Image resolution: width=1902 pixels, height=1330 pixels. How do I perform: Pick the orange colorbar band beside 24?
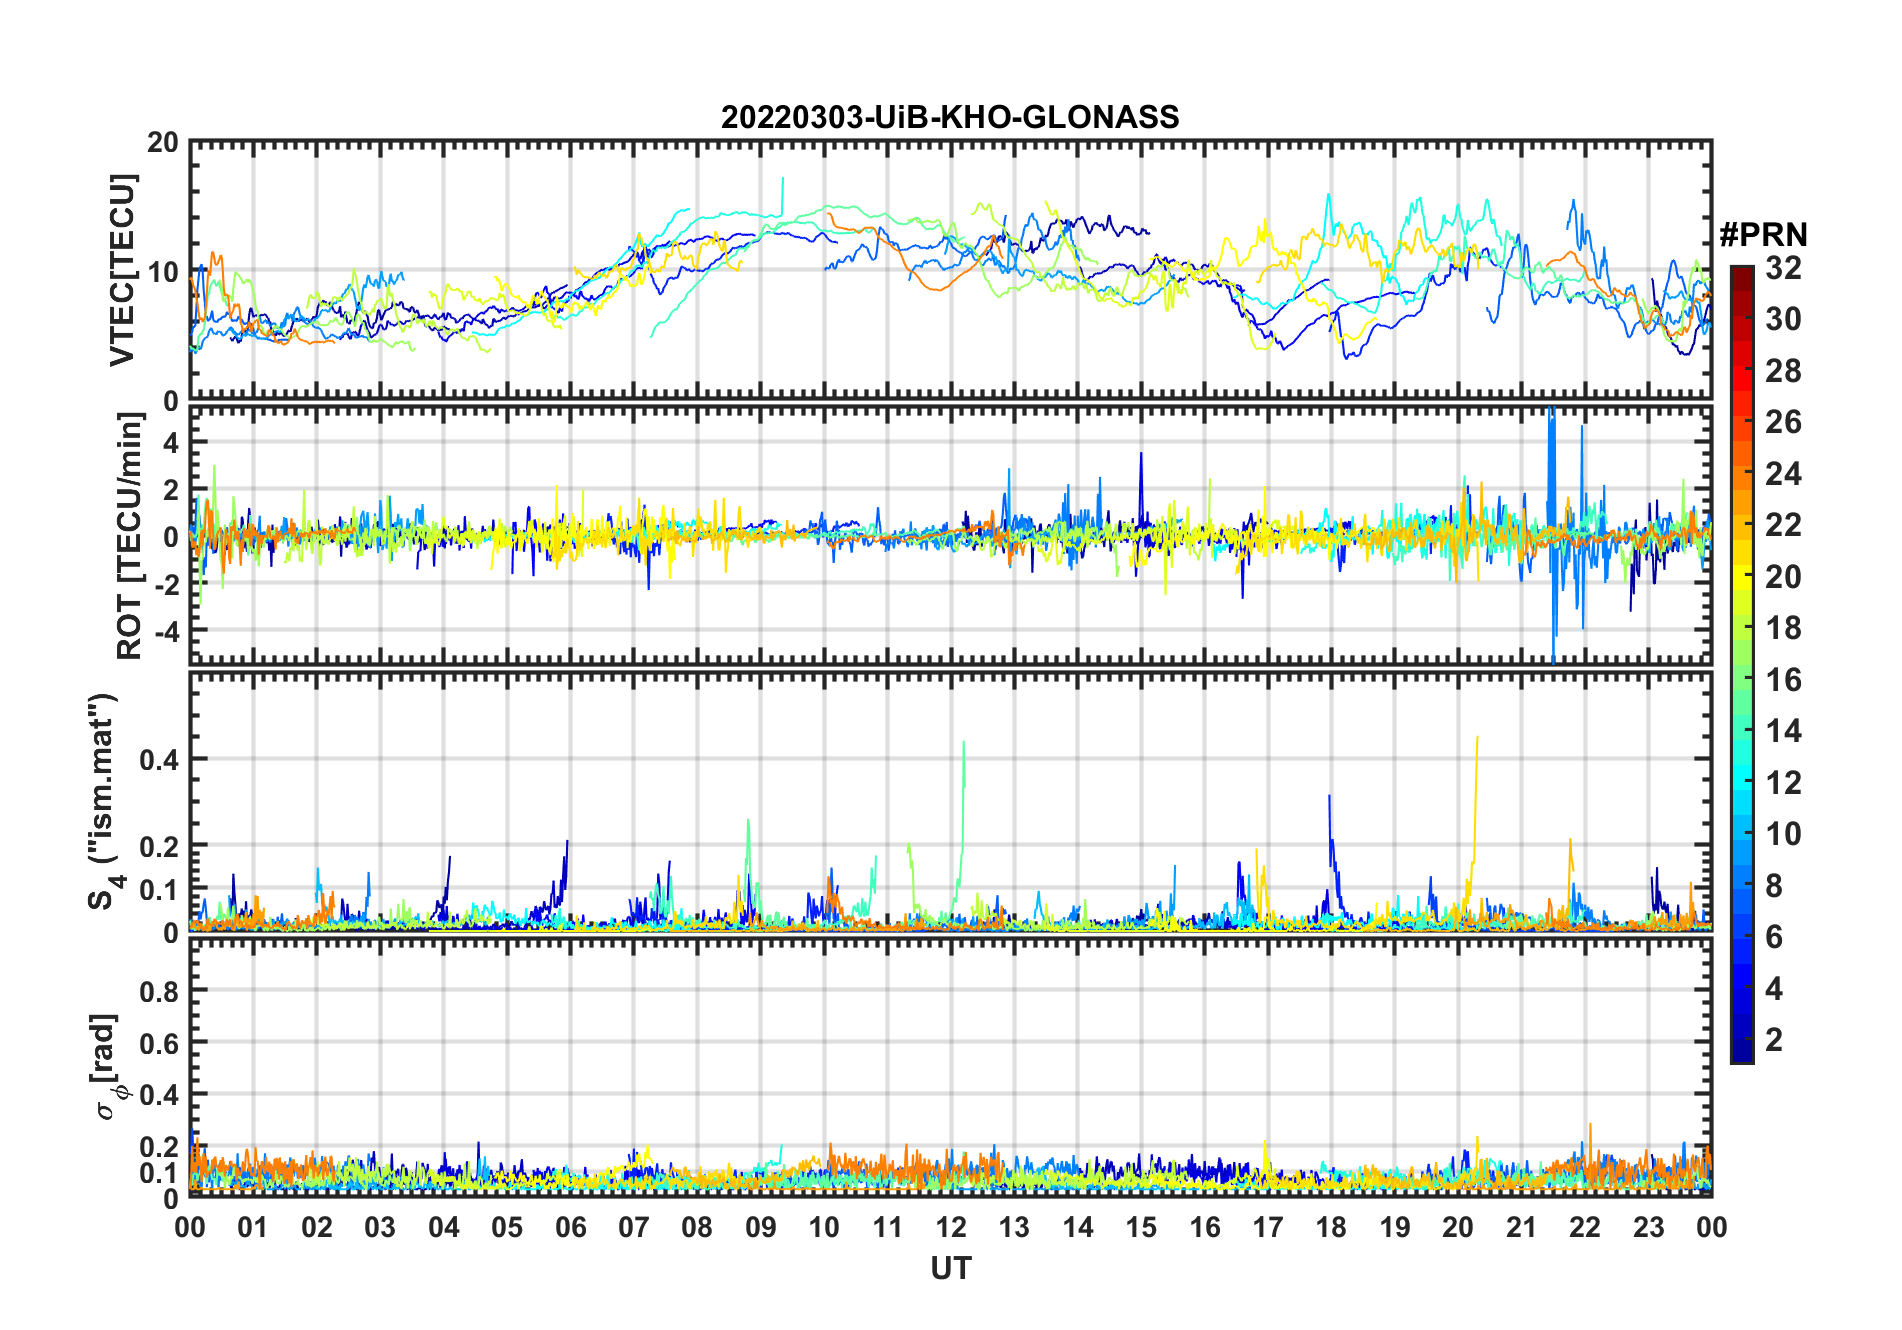[1741, 473]
